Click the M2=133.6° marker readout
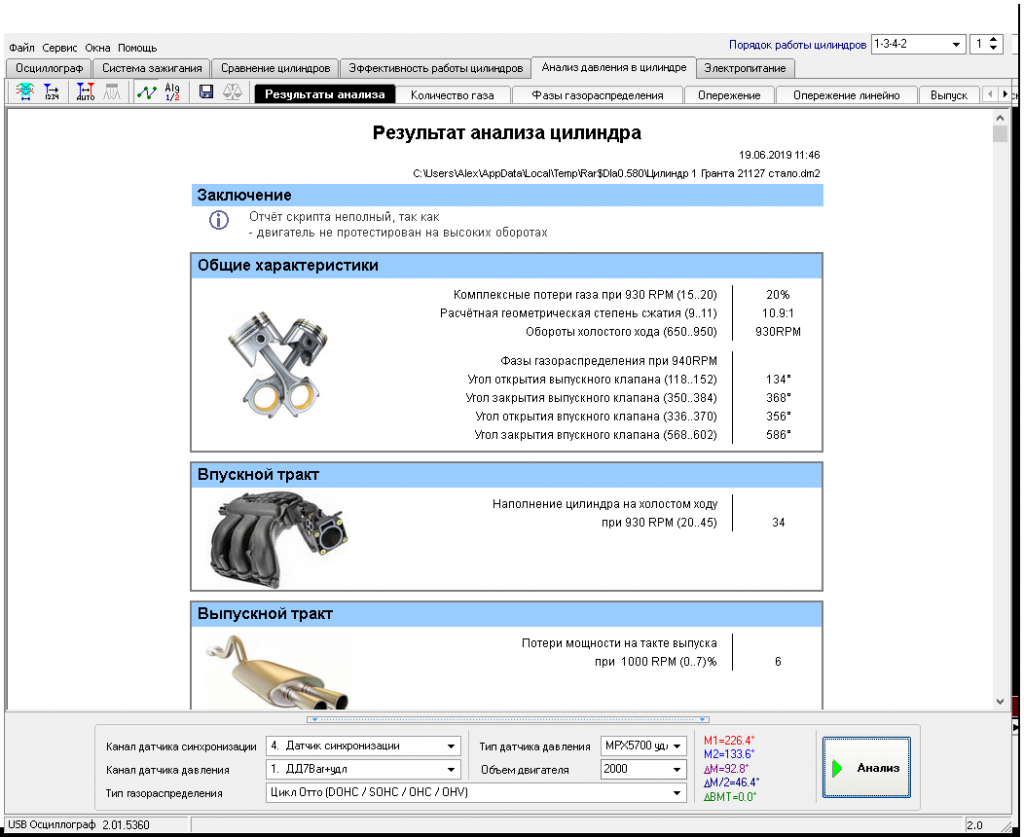This screenshot has height=837, width=1024. click(729, 754)
